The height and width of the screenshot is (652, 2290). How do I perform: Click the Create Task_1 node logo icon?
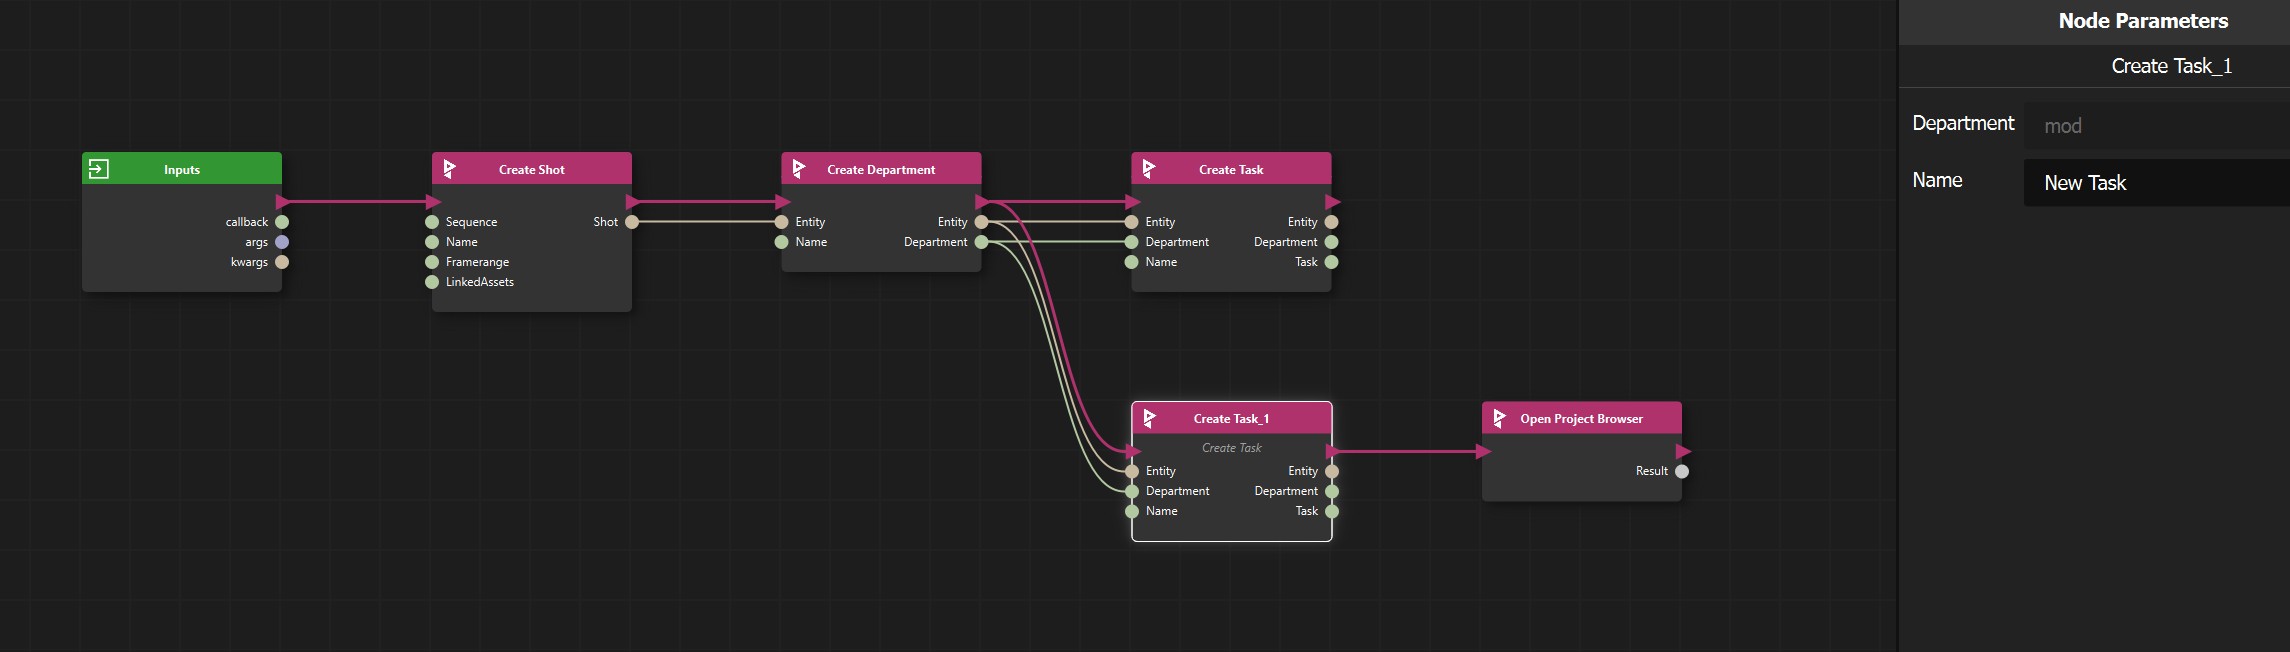point(1149,418)
